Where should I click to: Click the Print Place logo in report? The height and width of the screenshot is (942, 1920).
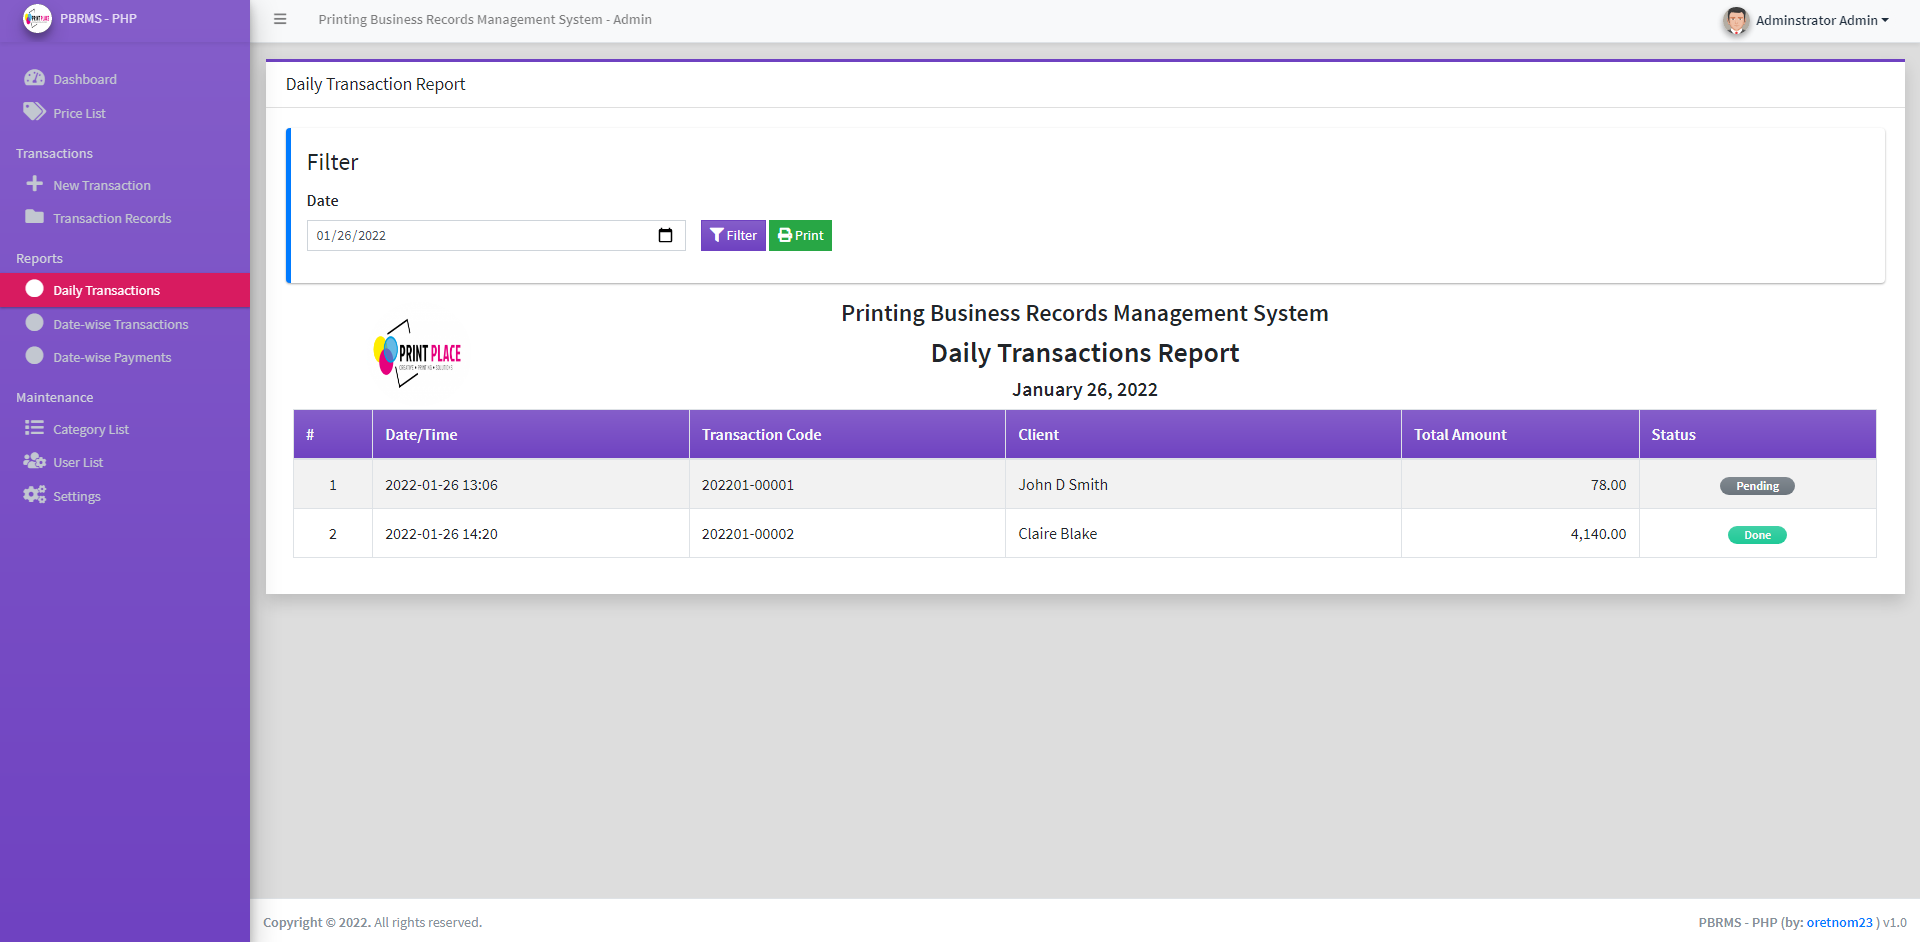[417, 353]
